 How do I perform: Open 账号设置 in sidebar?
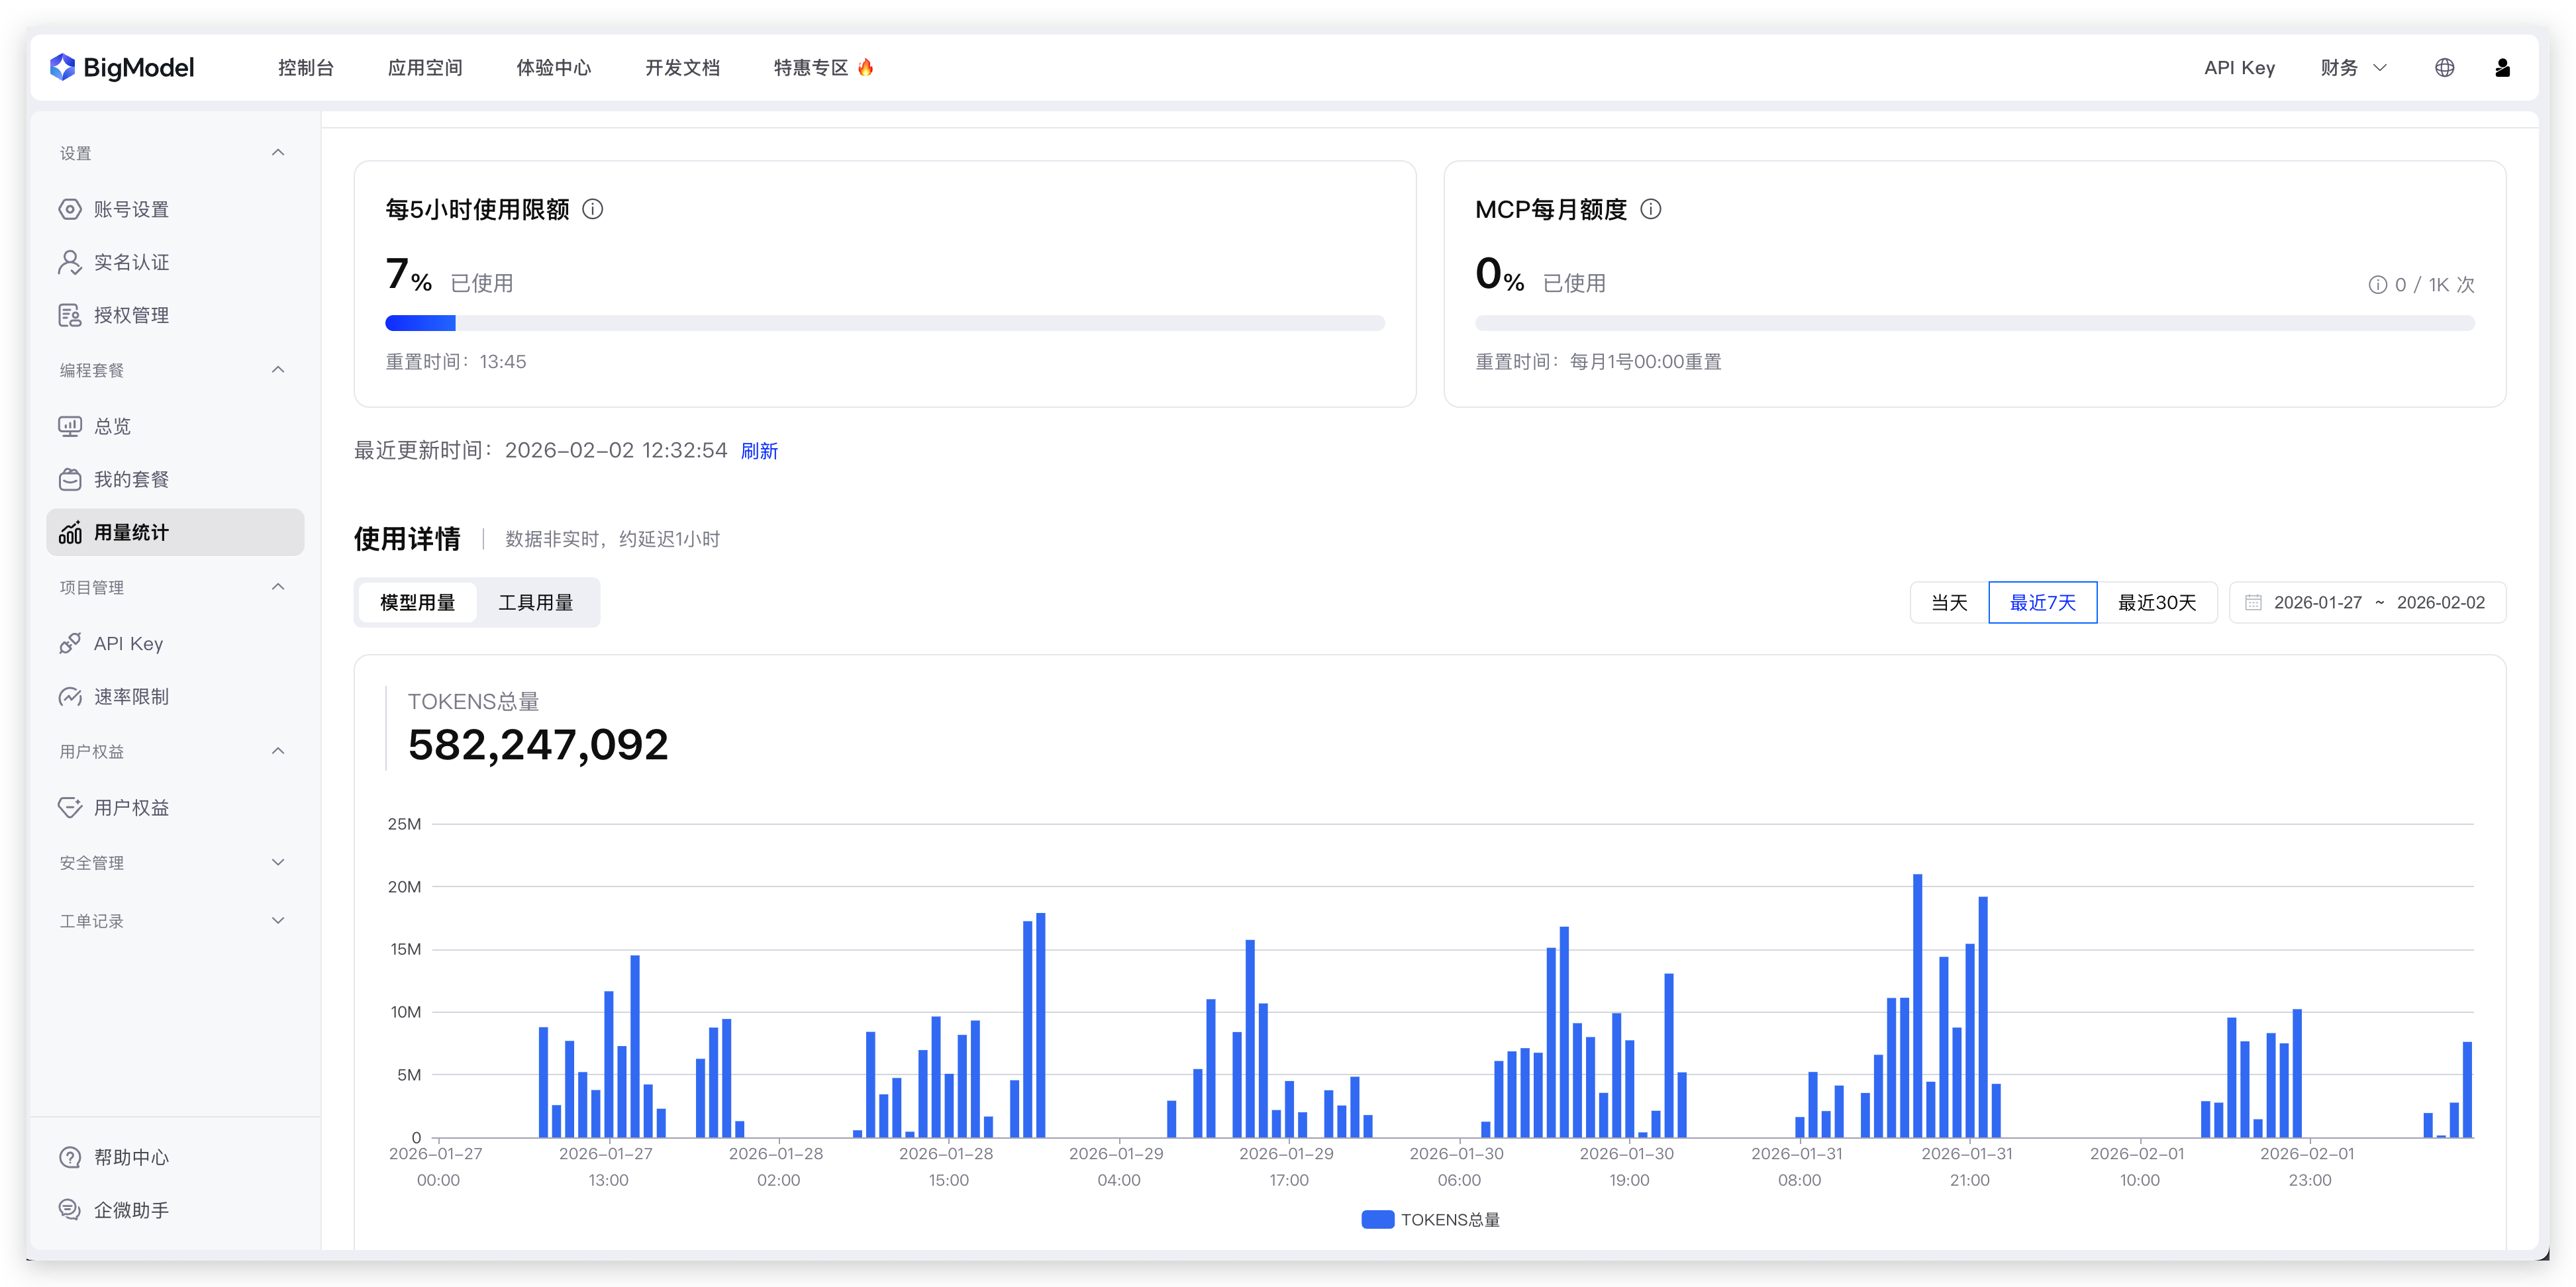pos(131,209)
